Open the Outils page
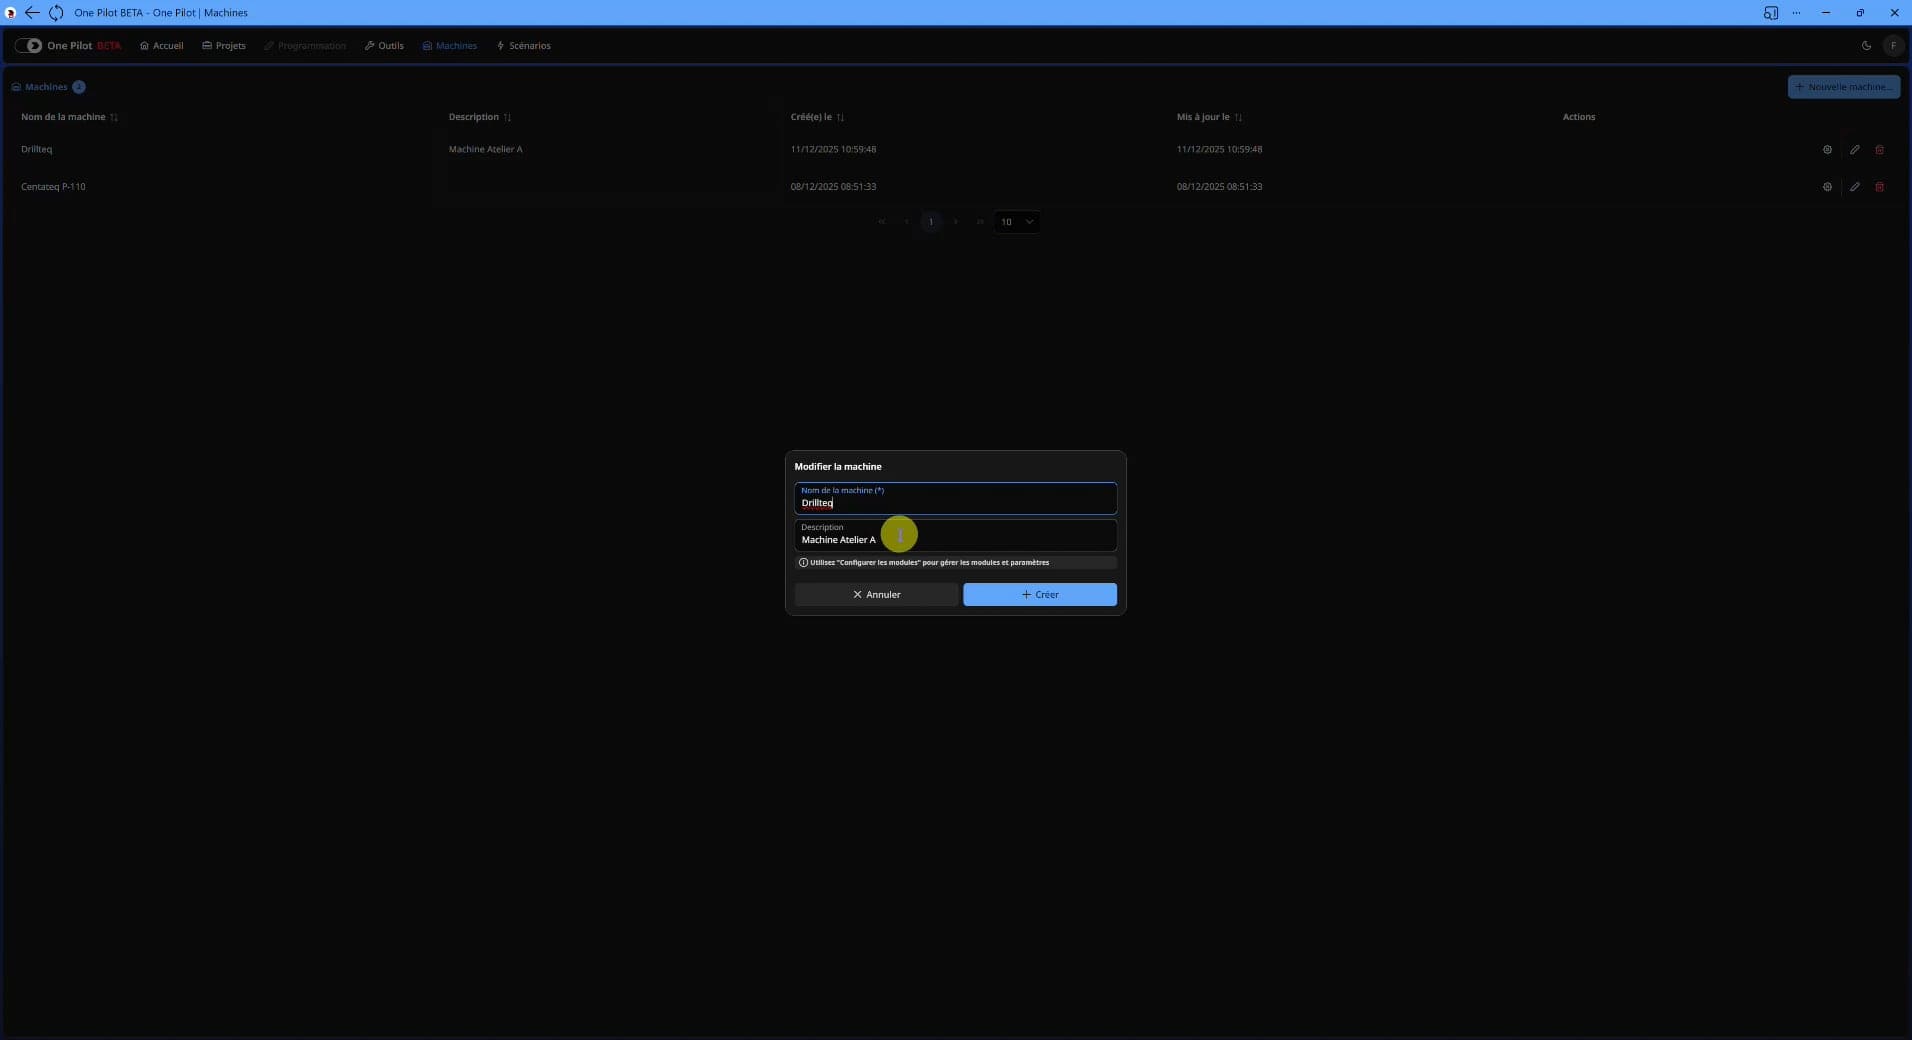1912x1040 pixels. point(384,46)
